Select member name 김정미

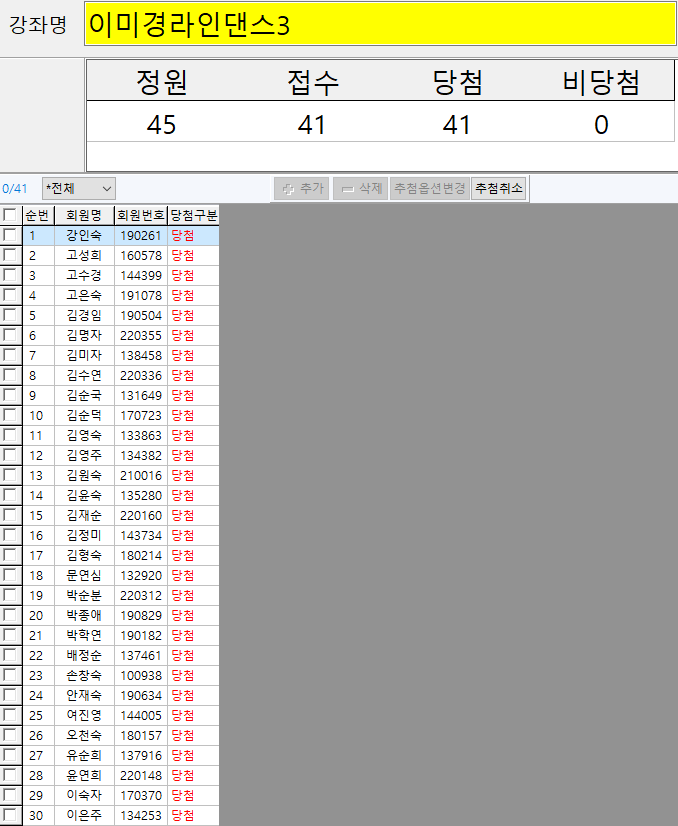click(84, 536)
